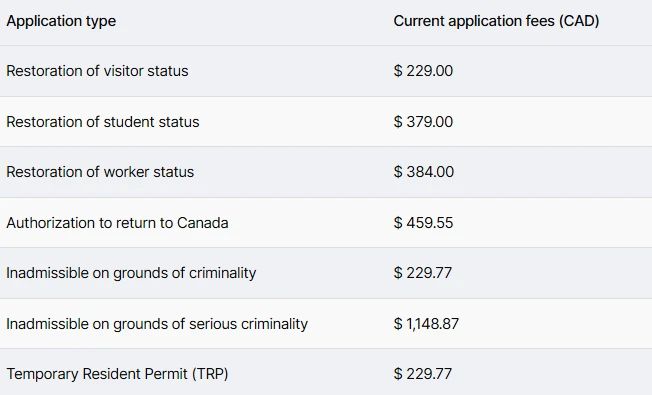This screenshot has height=395, width=652.
Task: Click Inadmissible on grounds of serious criminality
Action: pos(157,324)
